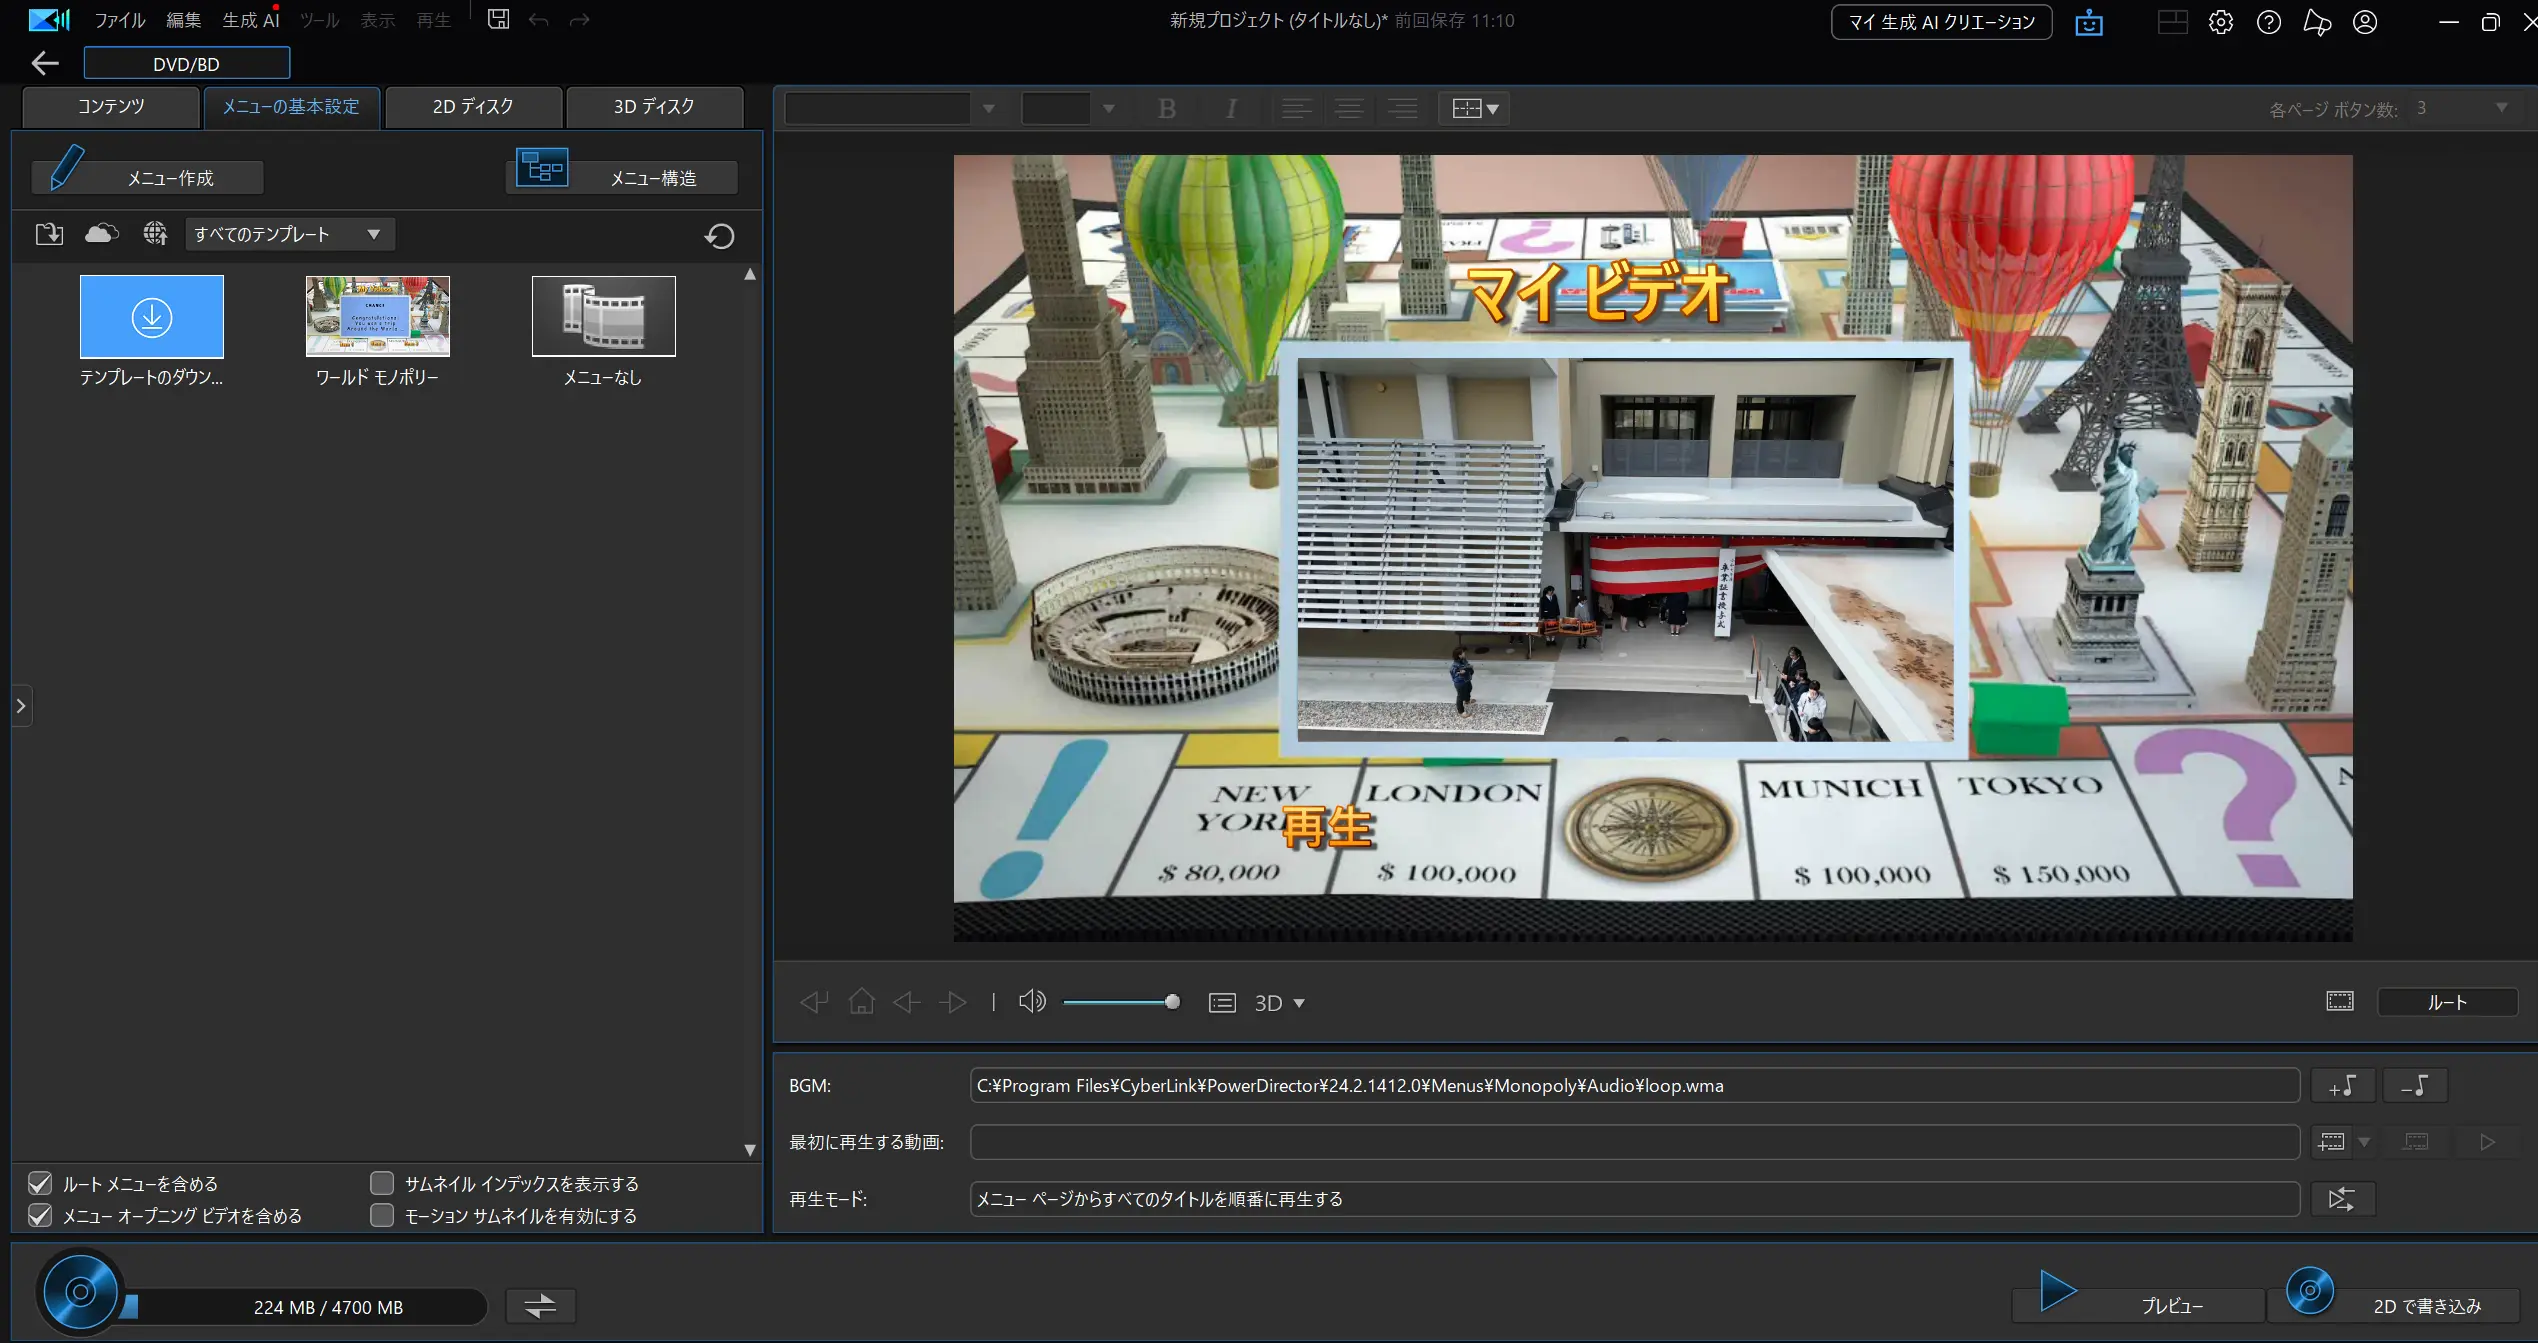Toggle TV safe zone display icon
This screenshot has height=1343, width=2538.
(2340, 1001)
